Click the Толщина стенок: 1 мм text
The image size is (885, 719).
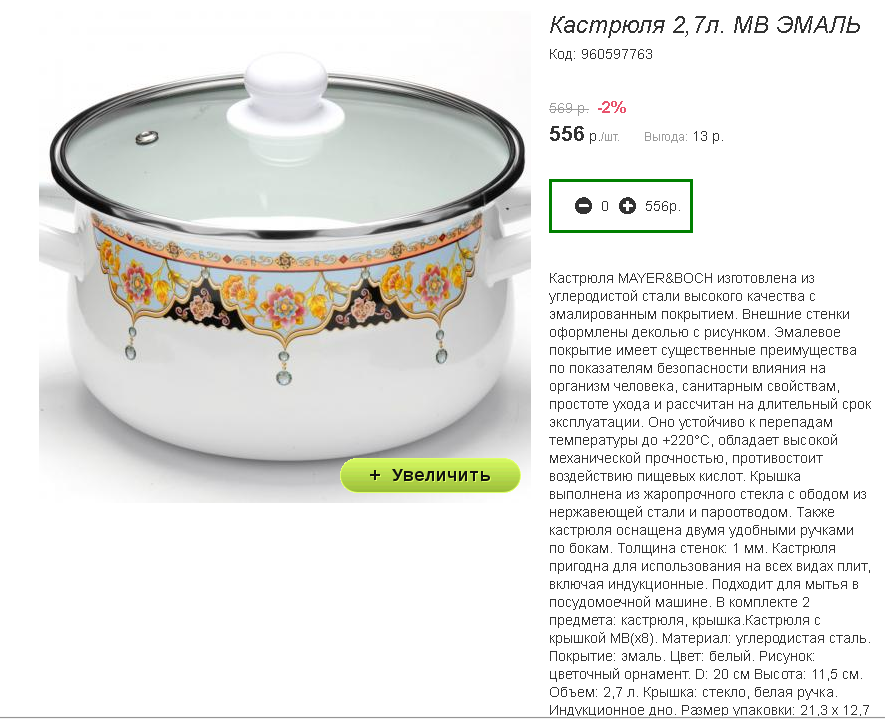coord(691,549)
